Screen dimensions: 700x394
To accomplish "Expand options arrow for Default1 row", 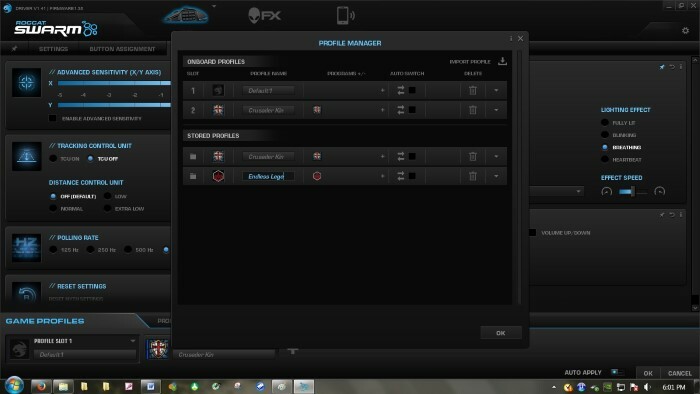I will click(x=496, y=91).
